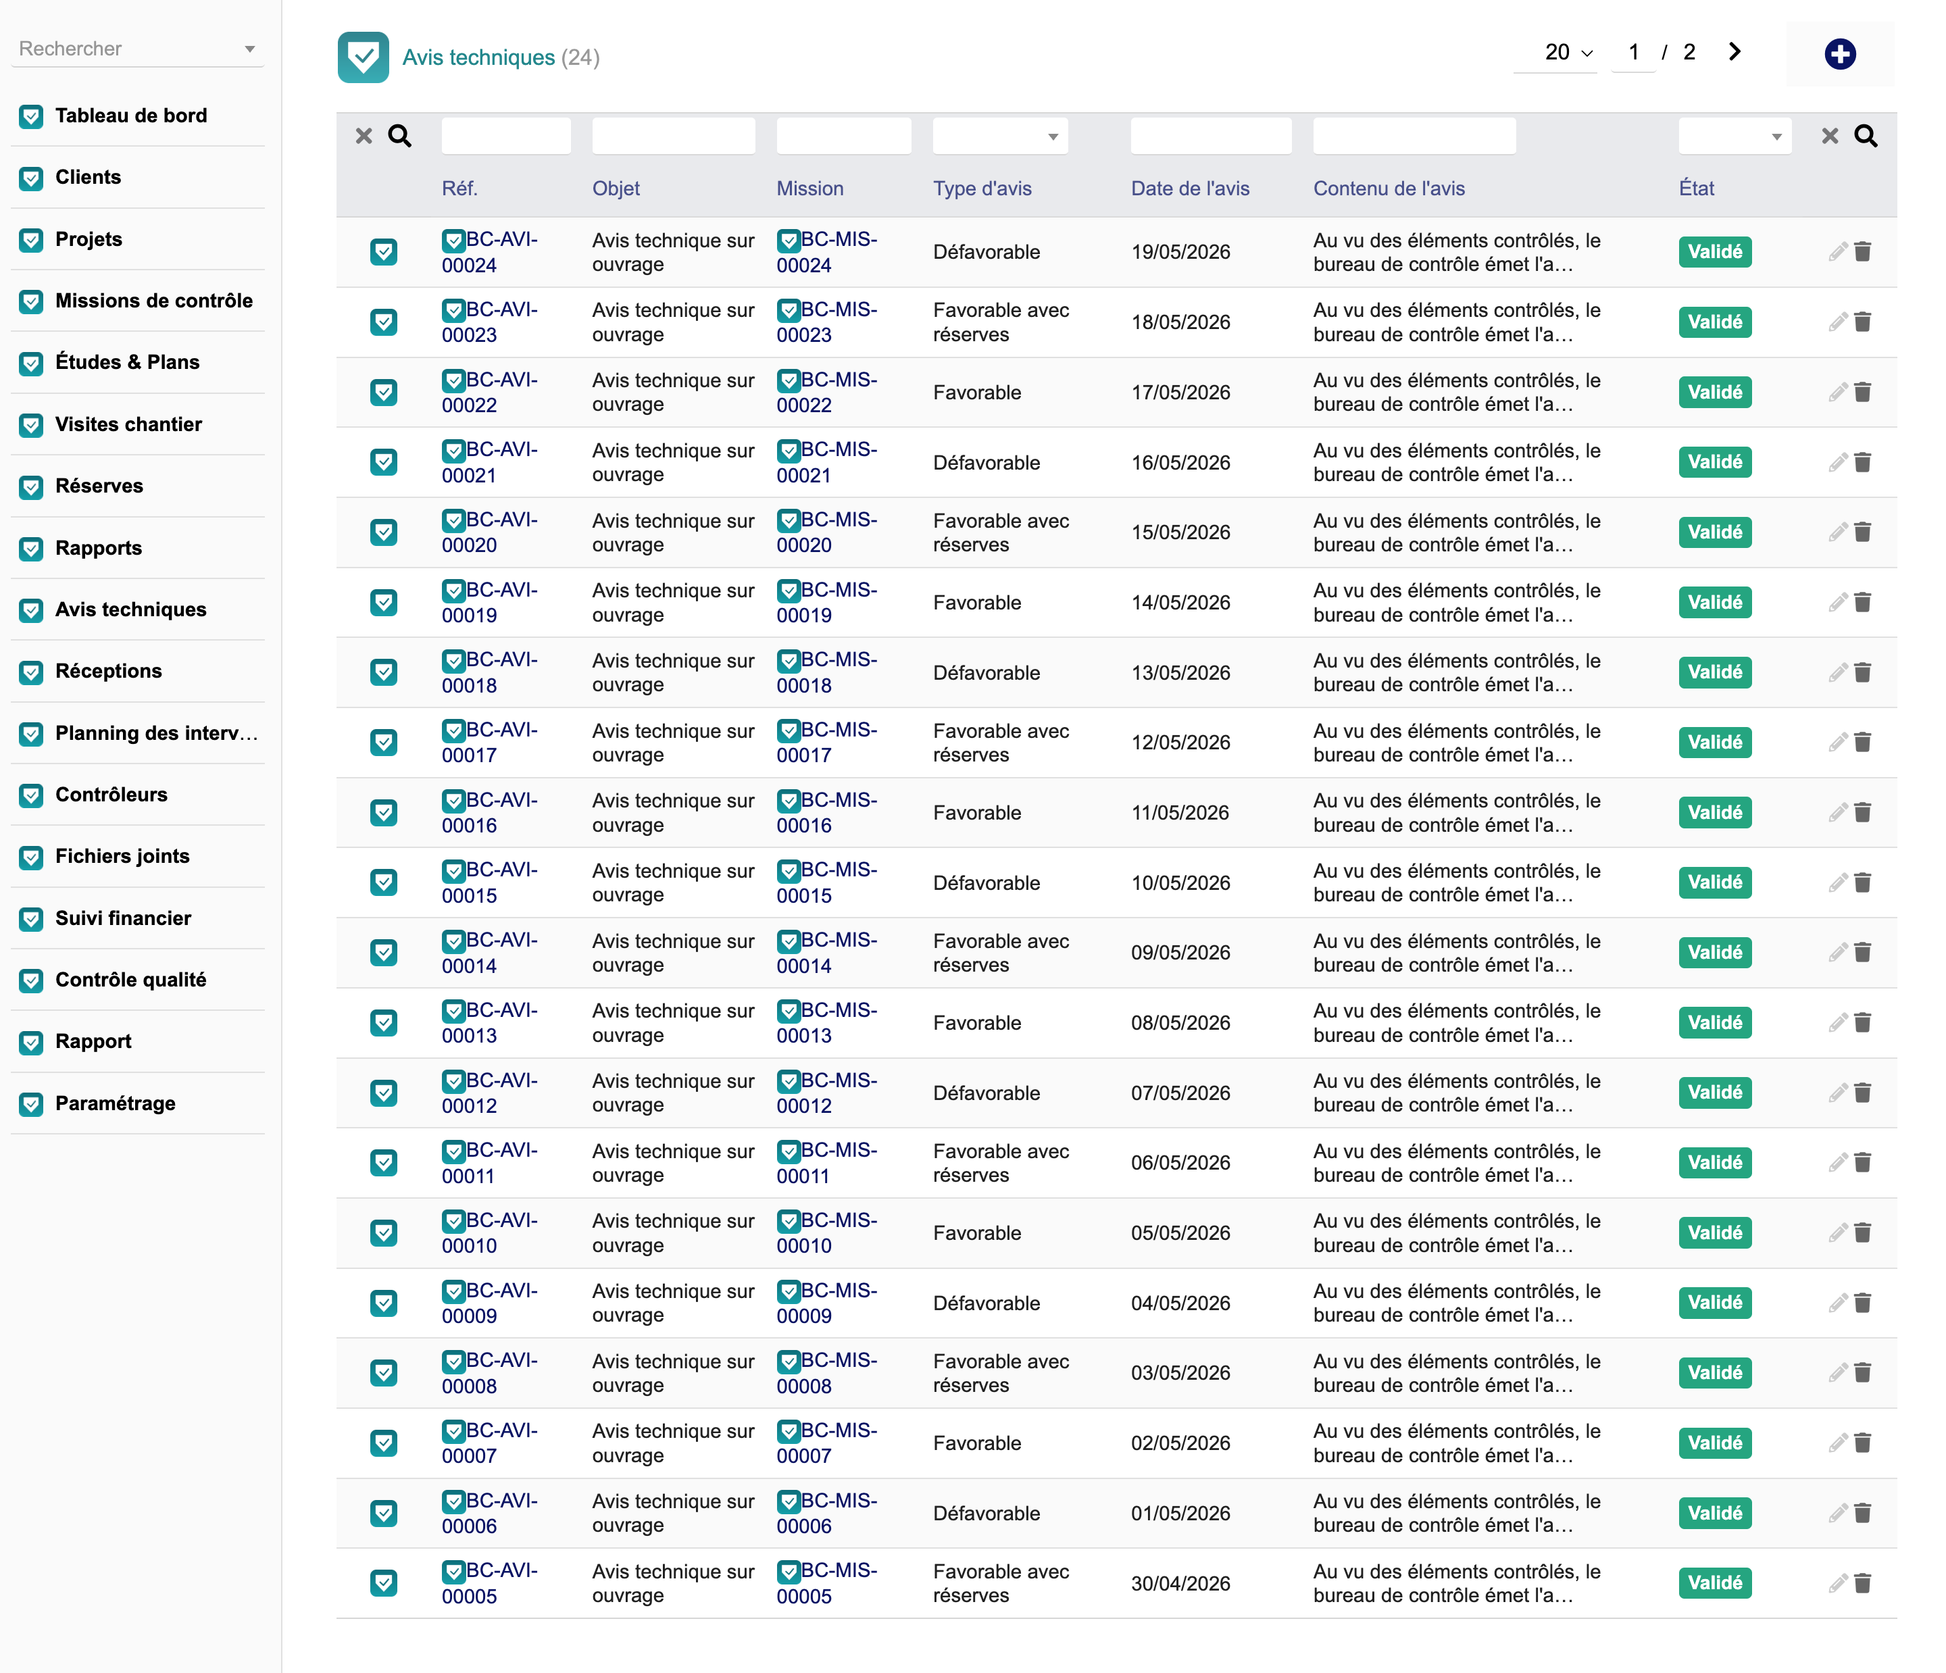Sort by Réf. column header

pos(460,188)
